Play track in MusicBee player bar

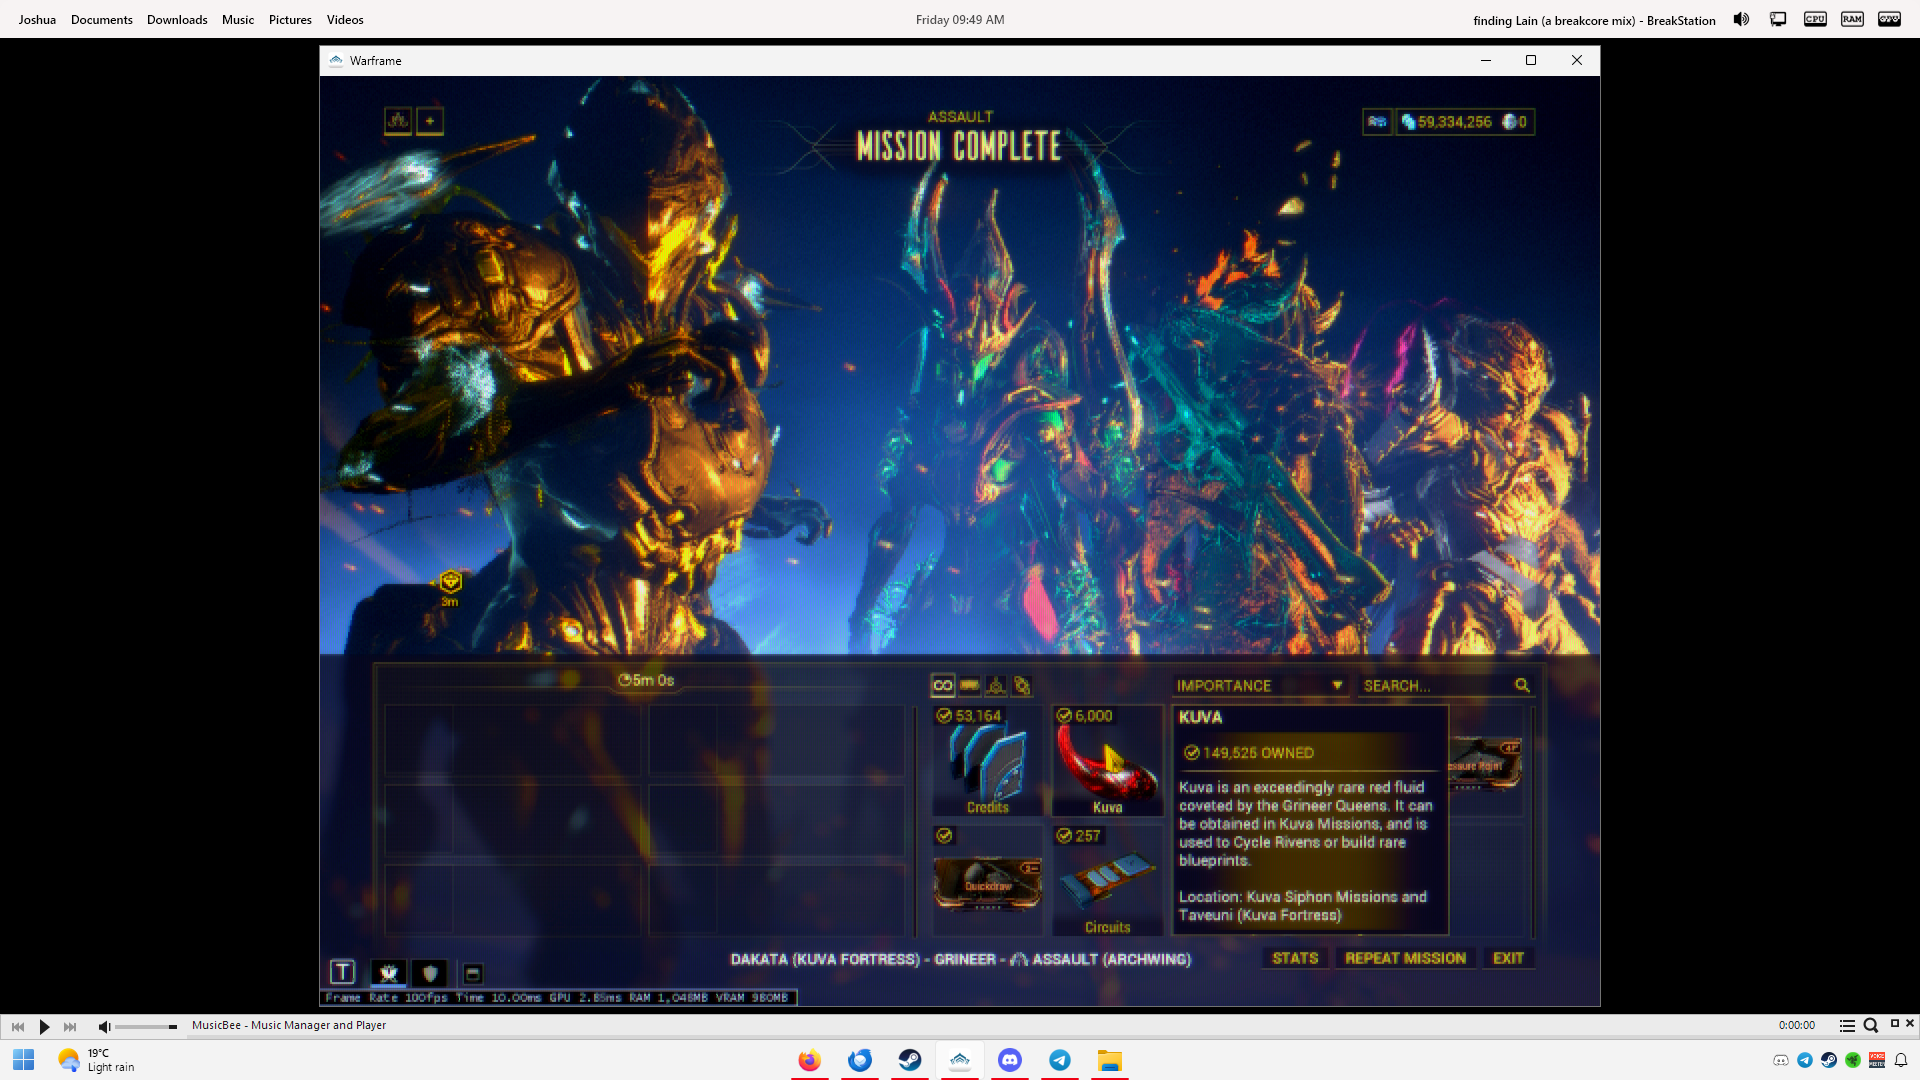pos(44,1026)
